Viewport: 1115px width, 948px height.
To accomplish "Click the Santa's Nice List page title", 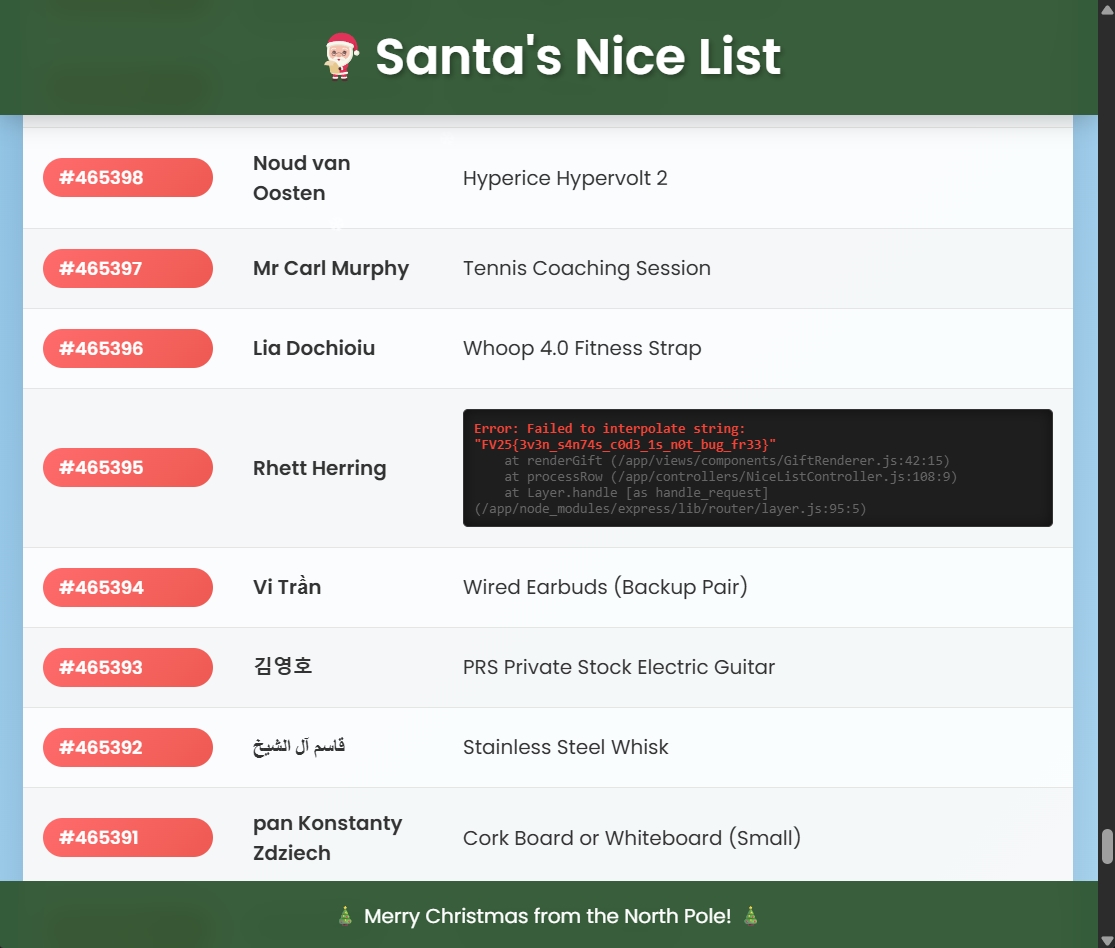I will point(577,56).
